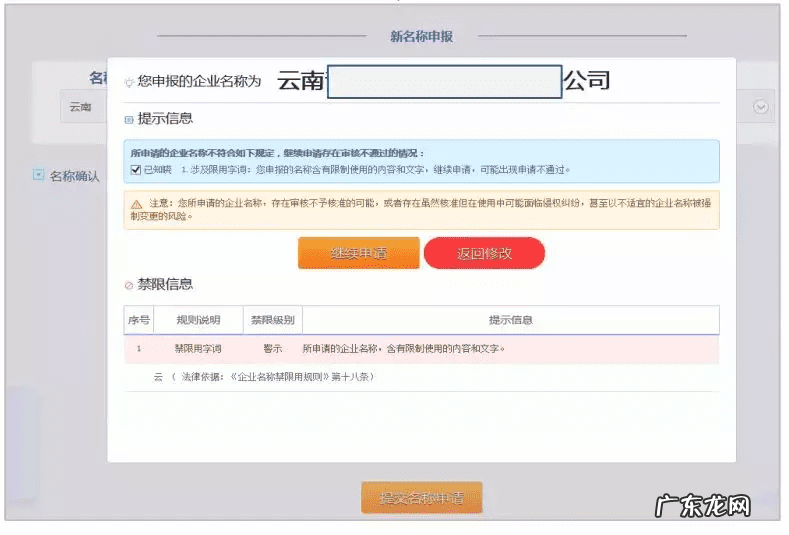Click the lightbulb icon before 您申报的企业名称为

tap(129, 83)
